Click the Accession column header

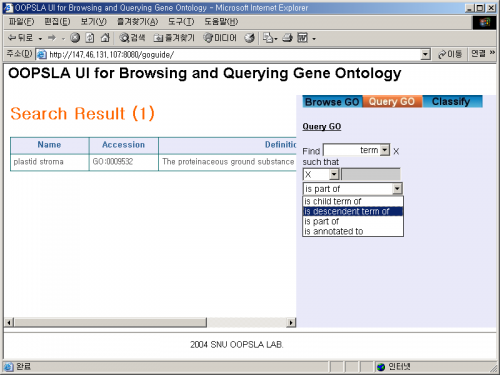pyautogui.click(x=123, y=145)
